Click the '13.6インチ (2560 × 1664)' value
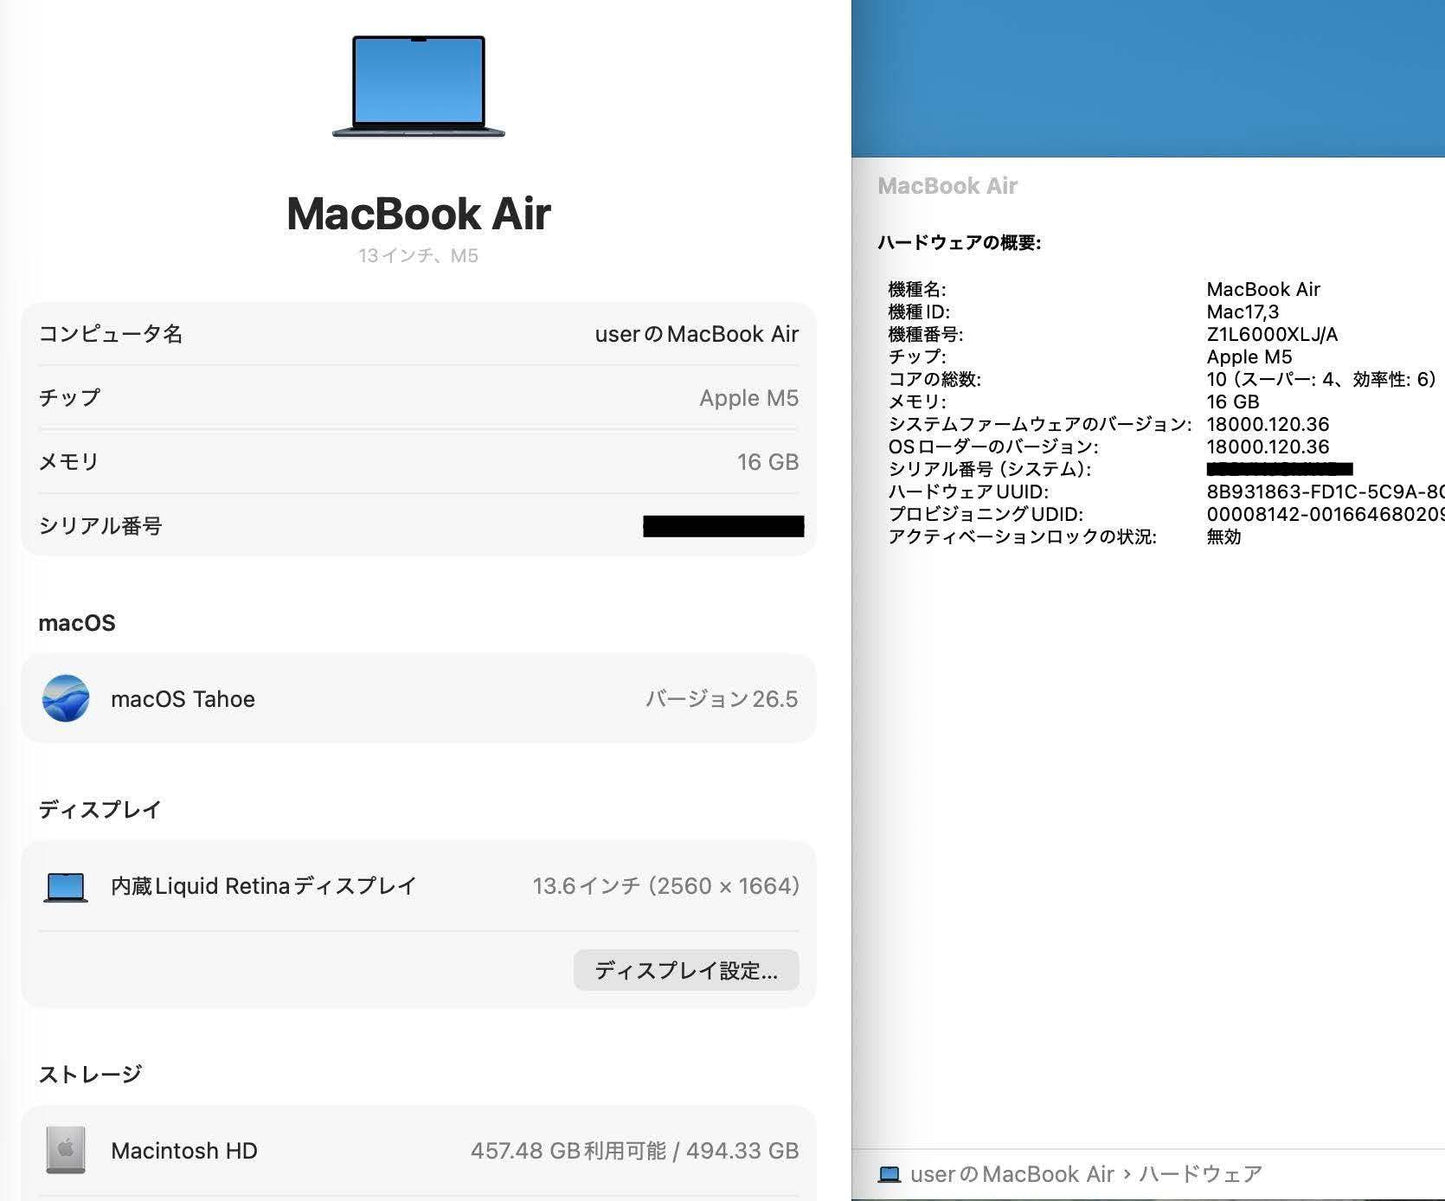This screenshot has height=1201, width=1445. pyautogui.click(x=666, y=886)
